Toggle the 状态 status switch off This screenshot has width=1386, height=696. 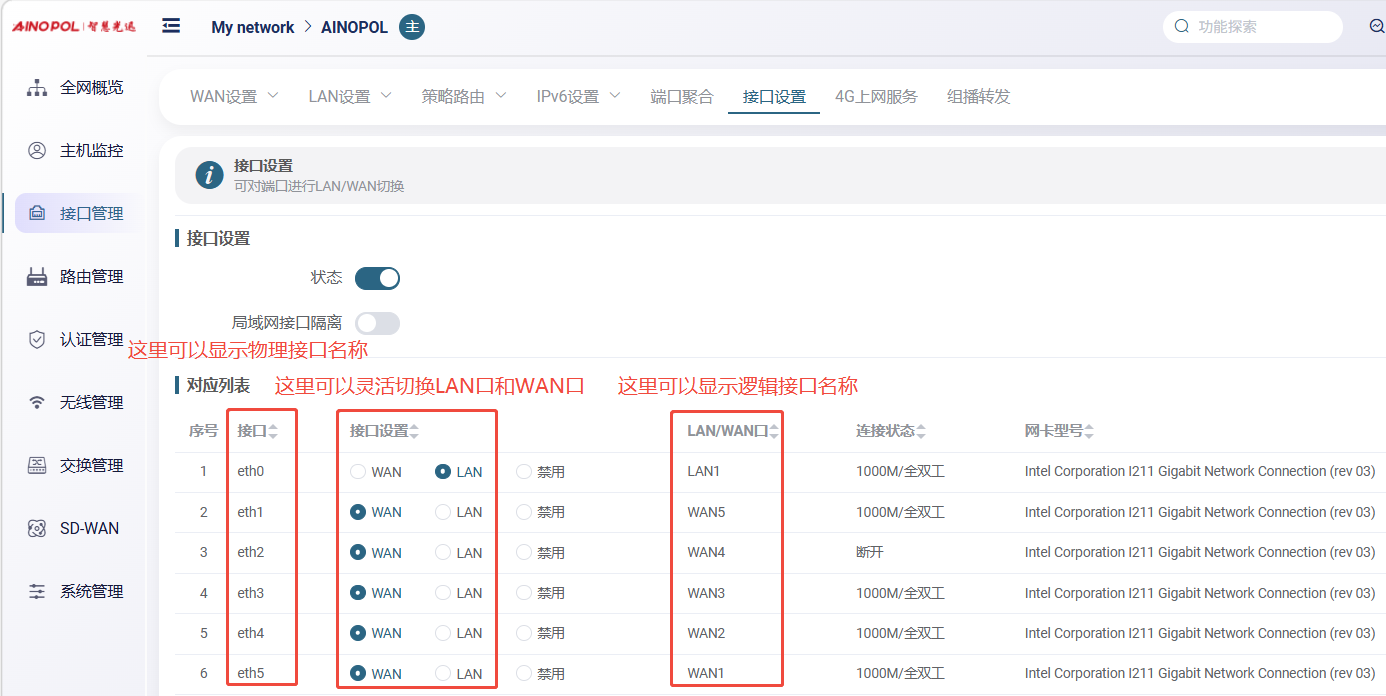tap(377, 278)
